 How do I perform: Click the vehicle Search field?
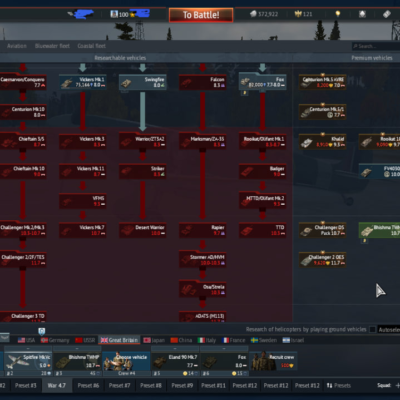(376, 46)
